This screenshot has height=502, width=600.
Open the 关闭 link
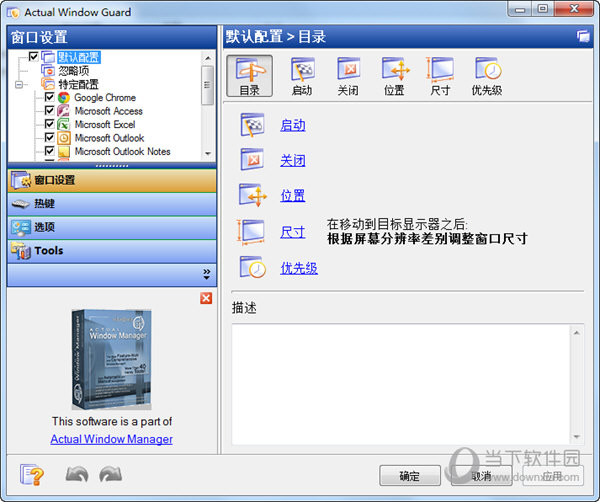293,160
